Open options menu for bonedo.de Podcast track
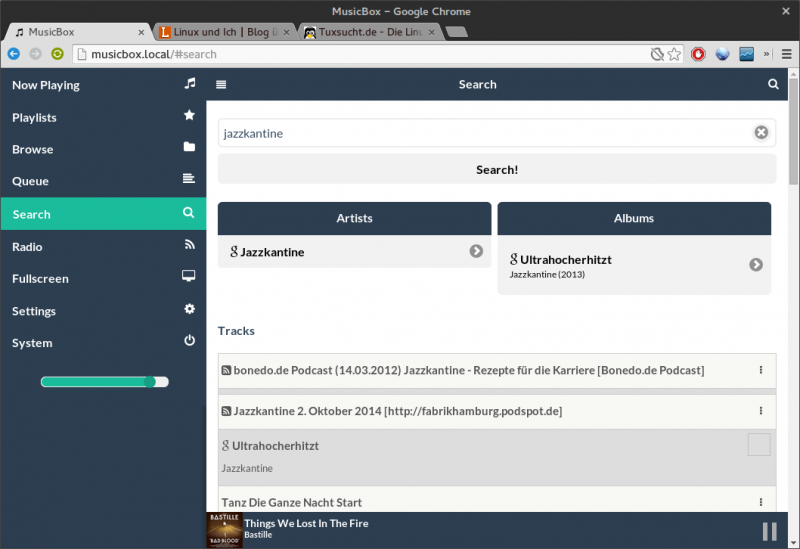 (x=760, y=370)
